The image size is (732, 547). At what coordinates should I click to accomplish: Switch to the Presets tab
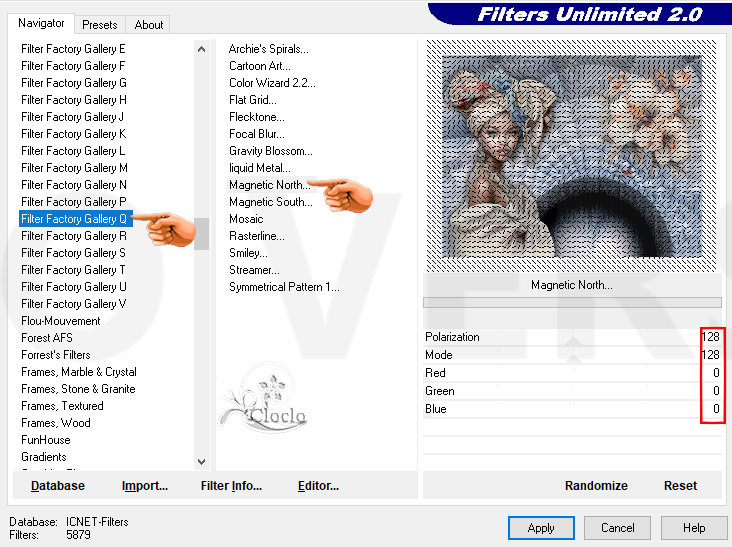click(x=99, y=25)
